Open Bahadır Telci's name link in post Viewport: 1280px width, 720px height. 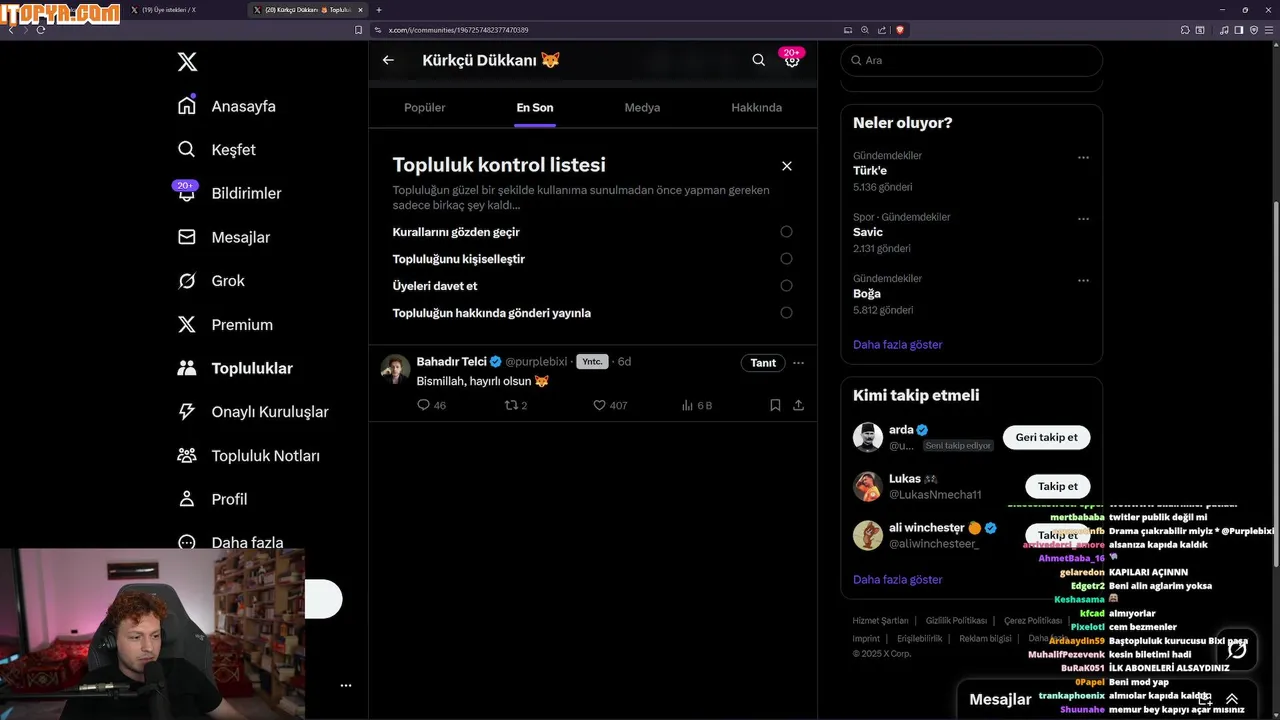[451, 361]
